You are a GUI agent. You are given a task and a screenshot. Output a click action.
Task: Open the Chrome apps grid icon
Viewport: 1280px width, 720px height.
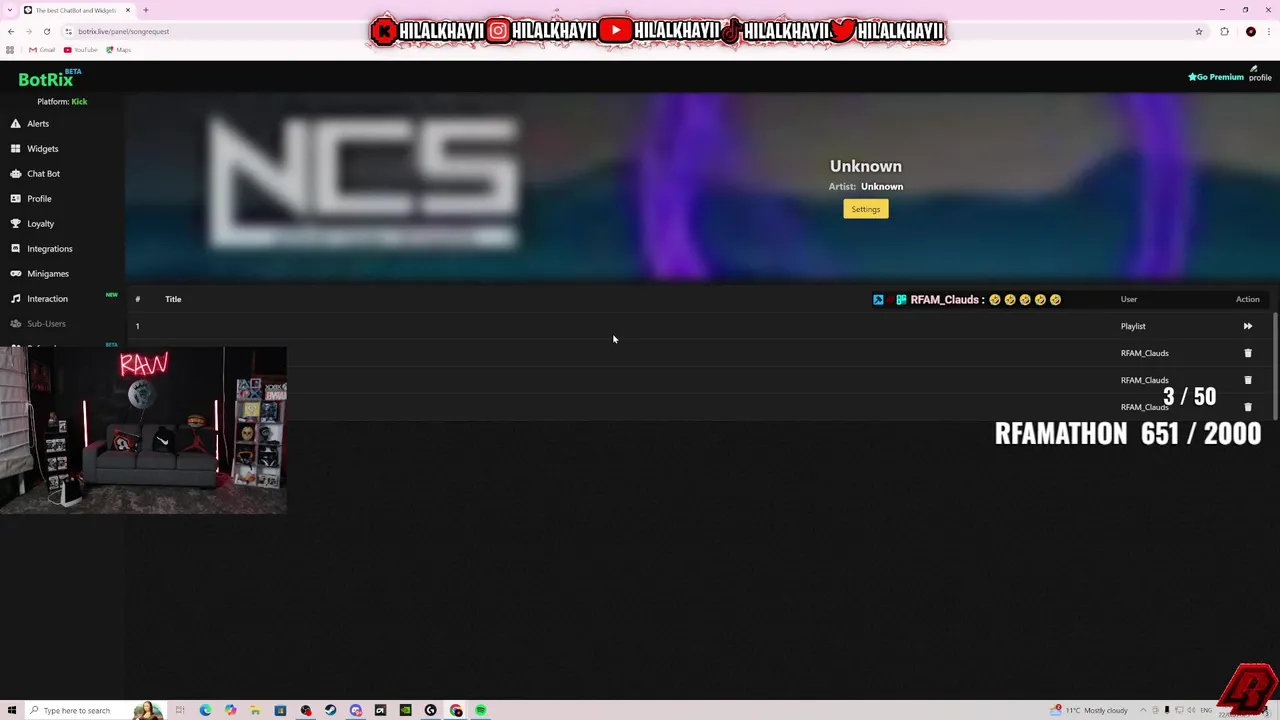pyautogui.click(x=10, y=50)
